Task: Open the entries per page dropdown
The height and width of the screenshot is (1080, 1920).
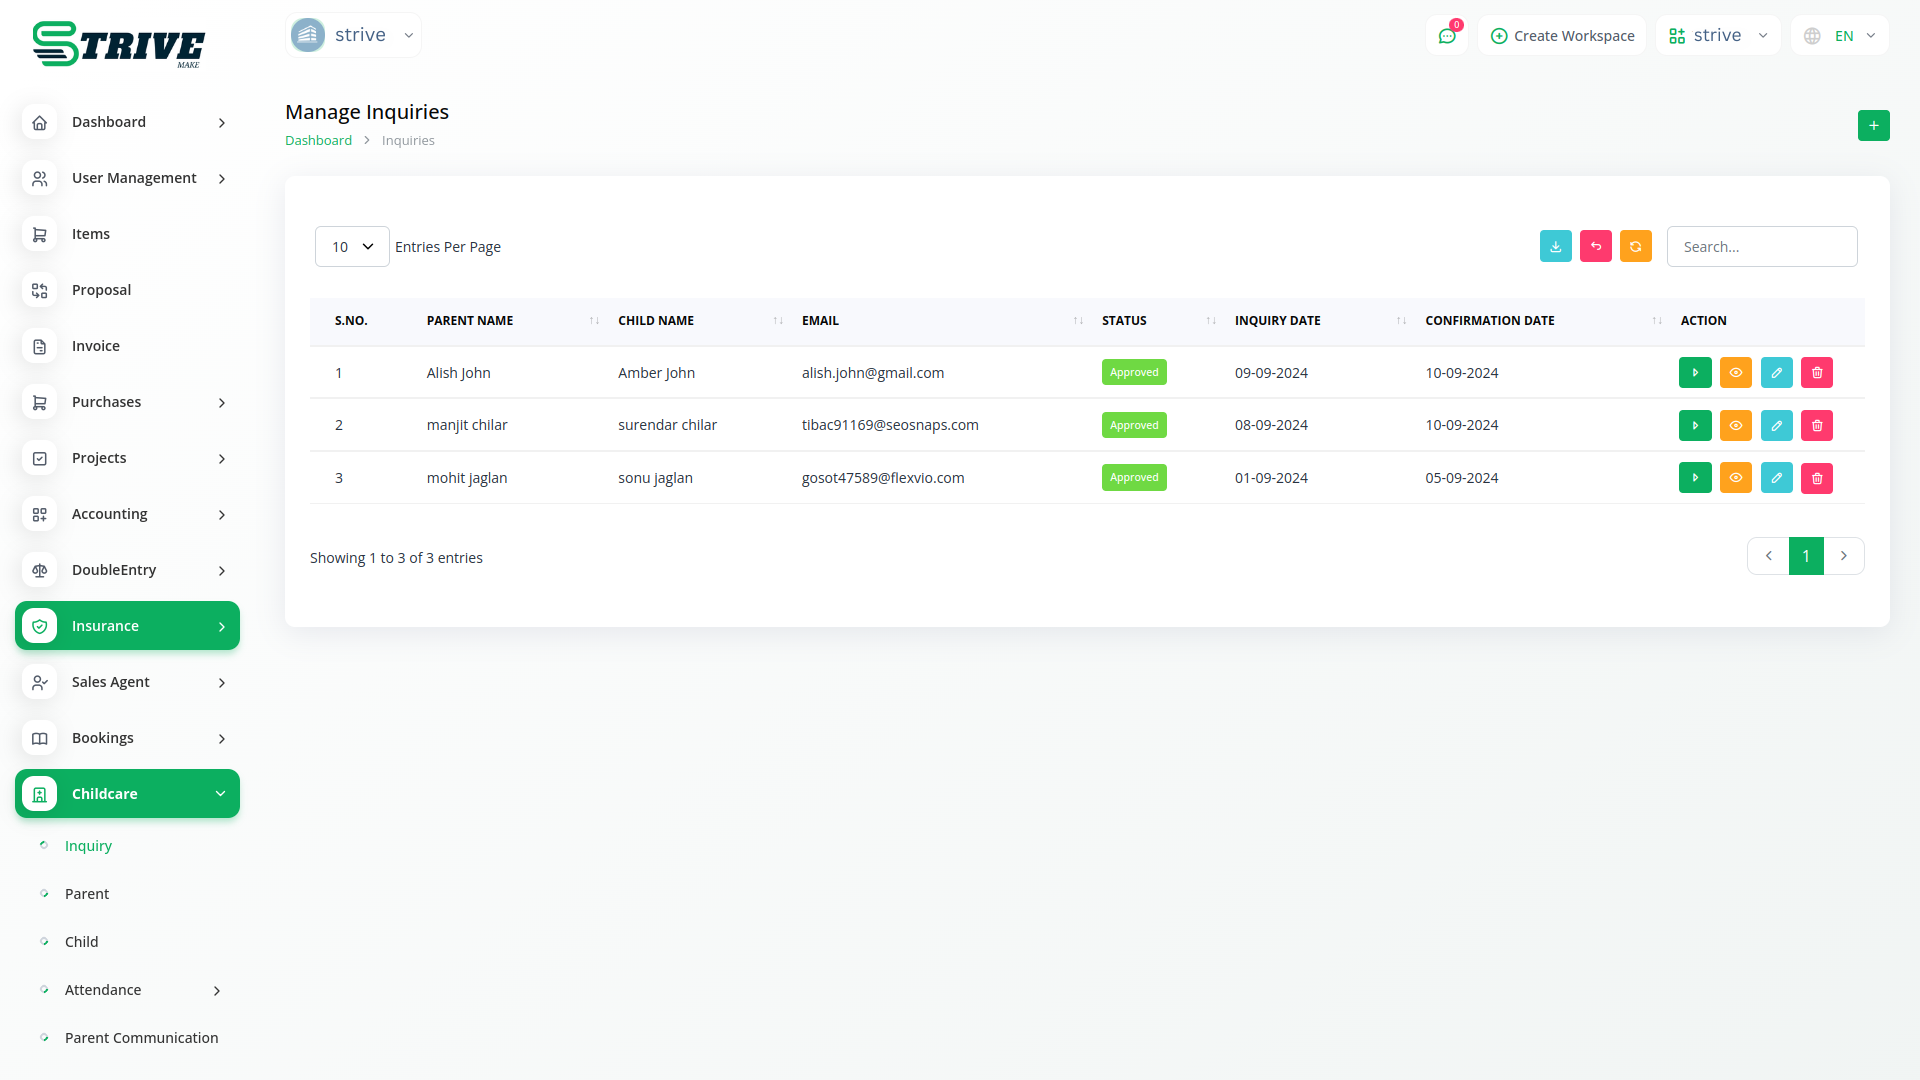Action: (x=352, y=247)
